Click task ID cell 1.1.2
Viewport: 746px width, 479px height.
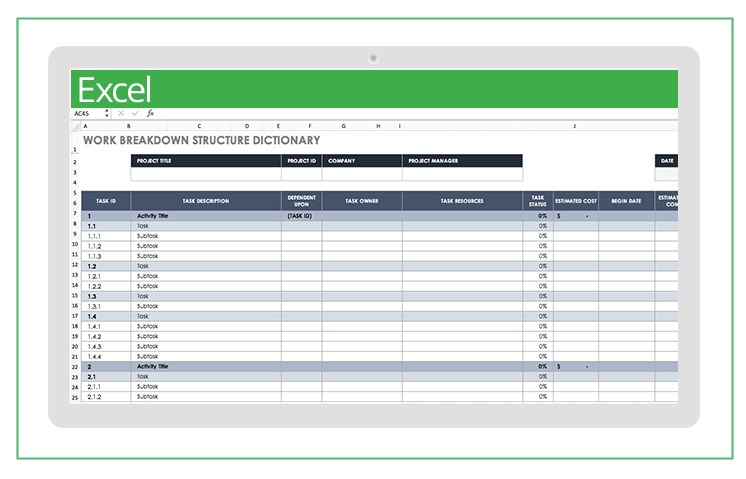tap(105, 246)
